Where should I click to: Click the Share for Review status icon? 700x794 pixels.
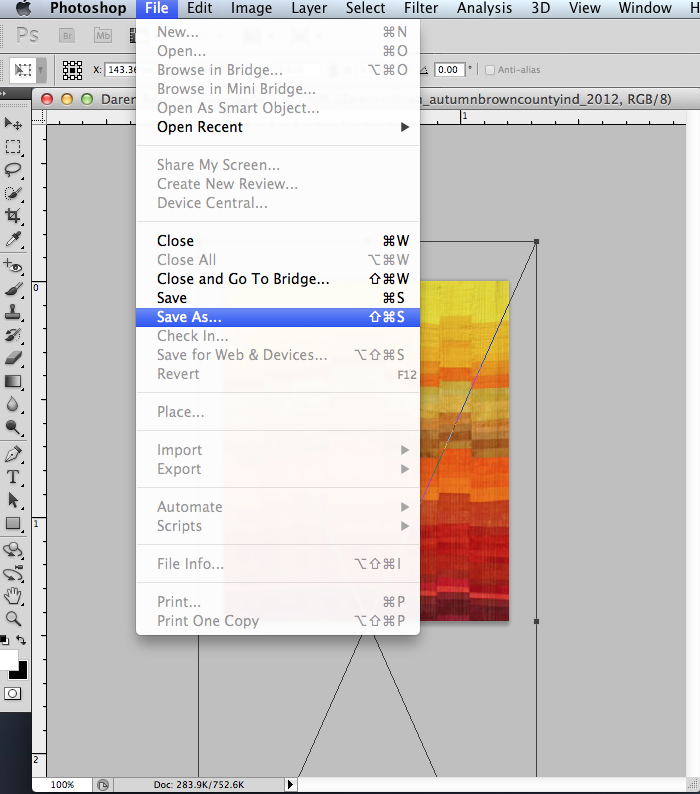[x=103, y=785]
